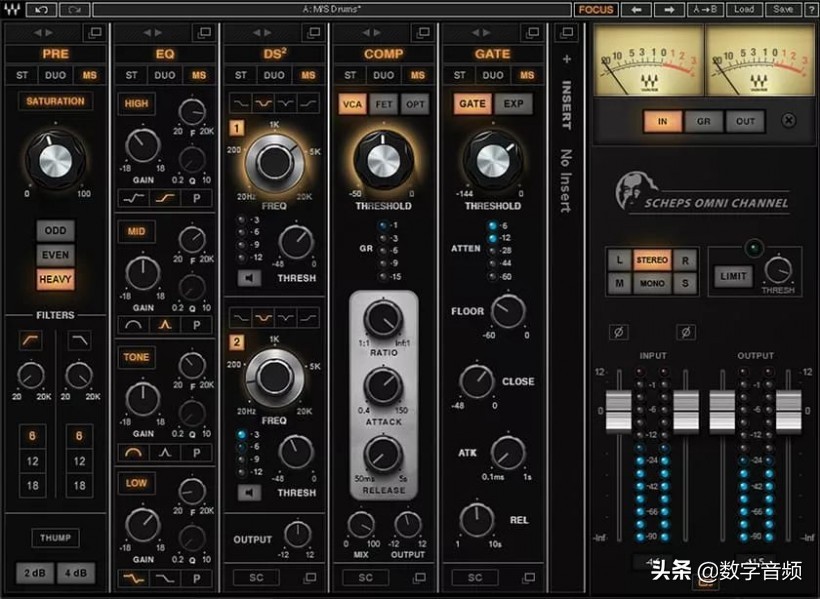
Task: Click the A→B copy button
Action: 705,9
